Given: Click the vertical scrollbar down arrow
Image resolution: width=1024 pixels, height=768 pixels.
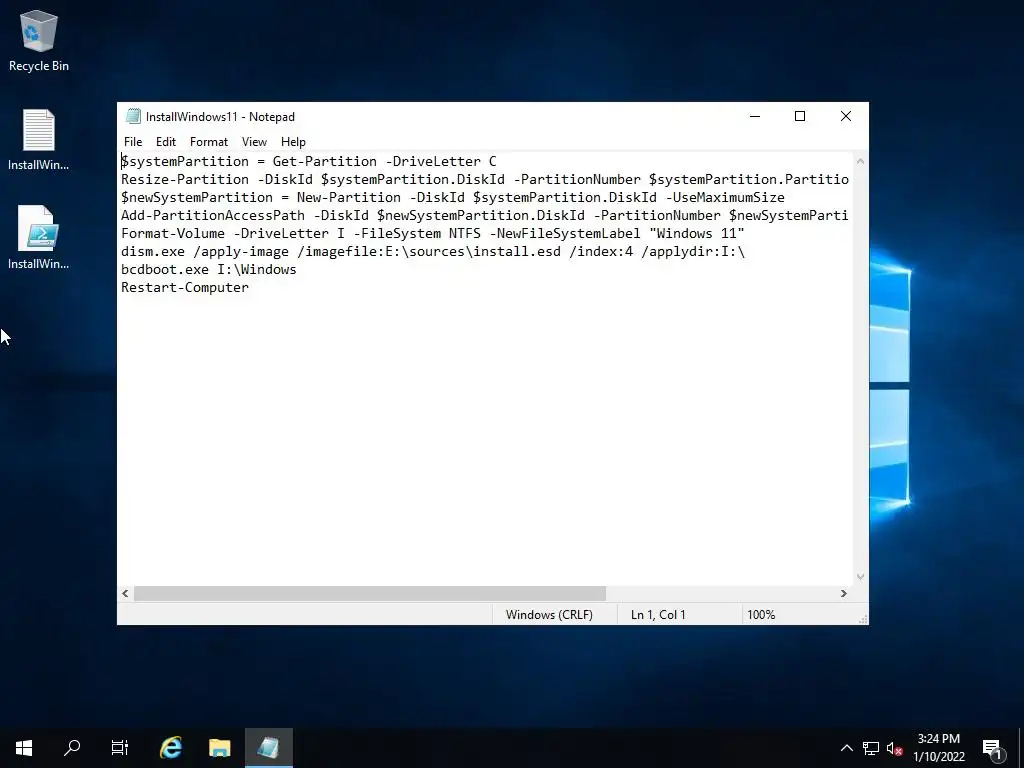Looking at the screenshot, I should click(860, 577).
